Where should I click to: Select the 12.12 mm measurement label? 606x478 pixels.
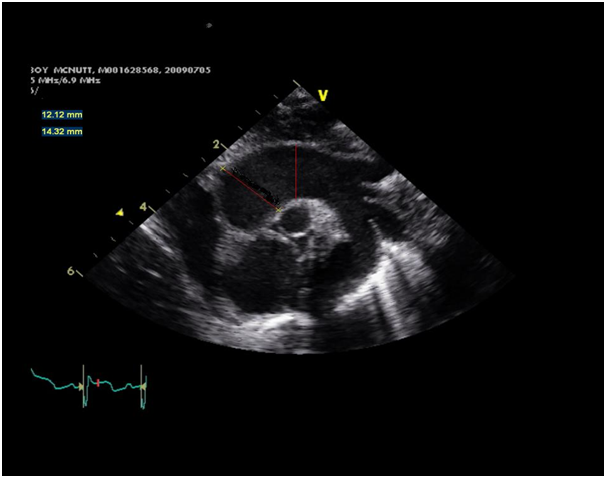click(x=61, y=115)
